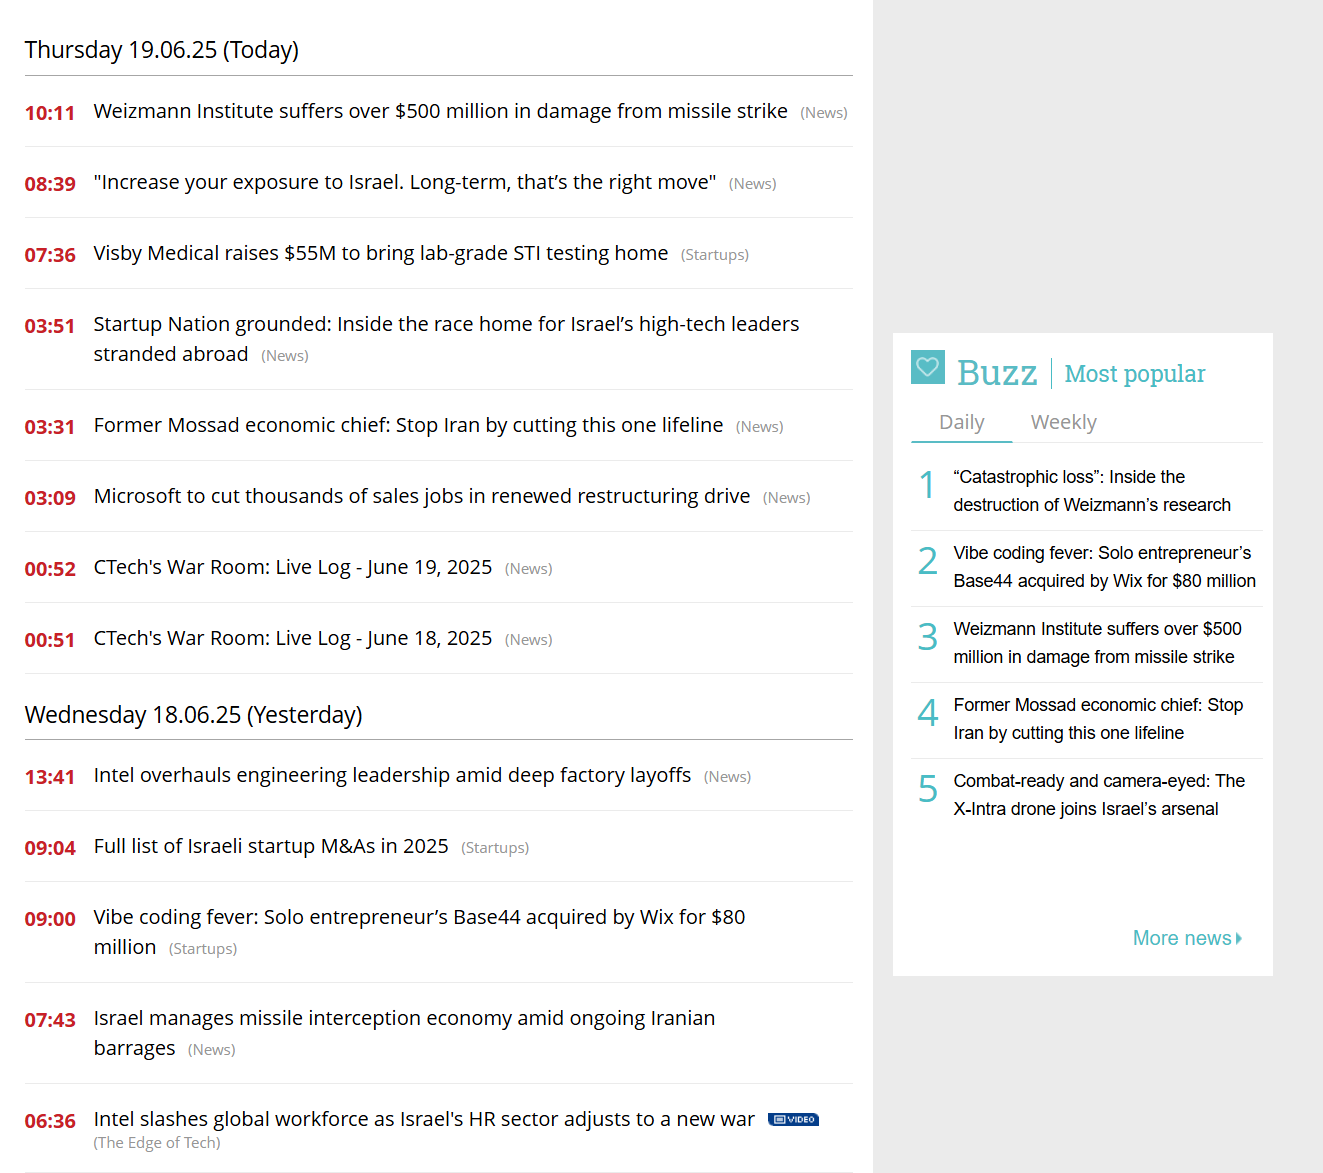Click the 13:41 timestamp
The width and height of the screenshot is (1323, 1173).
point(50,777)
